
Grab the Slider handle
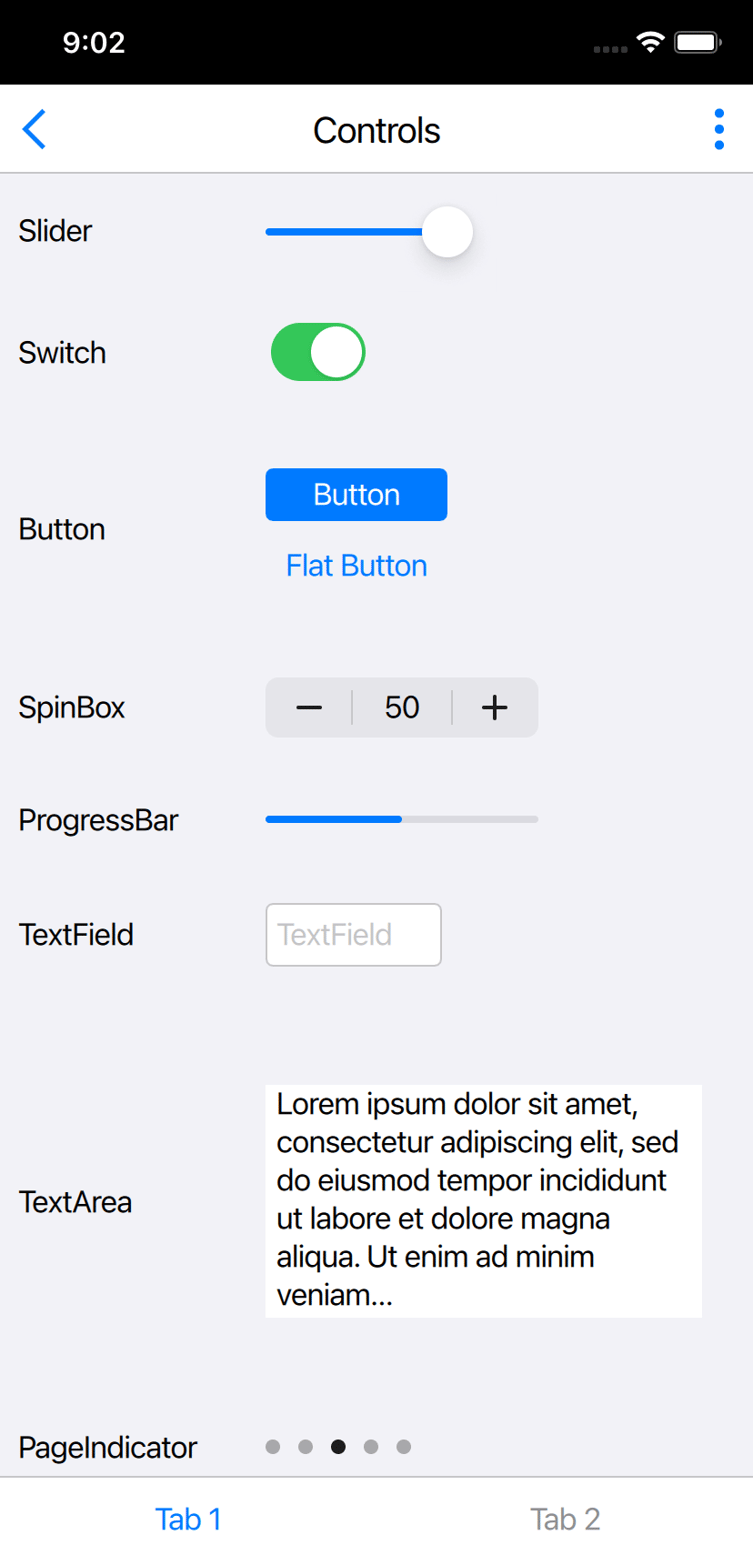(x=447, y=231)
